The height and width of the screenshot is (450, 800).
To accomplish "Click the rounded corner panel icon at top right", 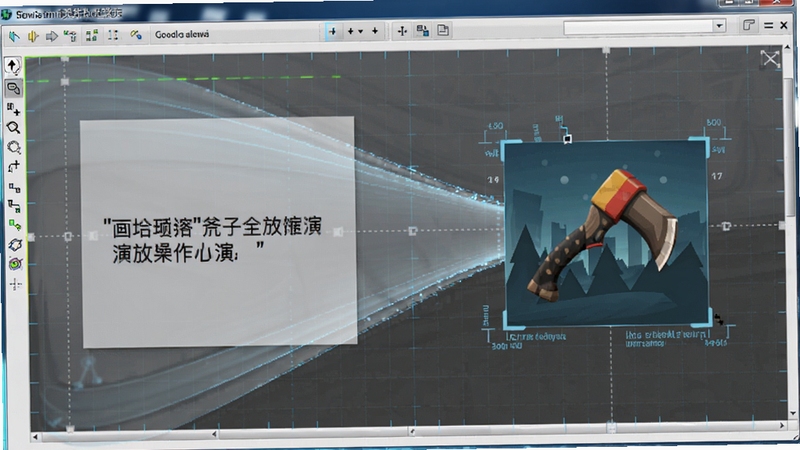I will click(748, 25).
